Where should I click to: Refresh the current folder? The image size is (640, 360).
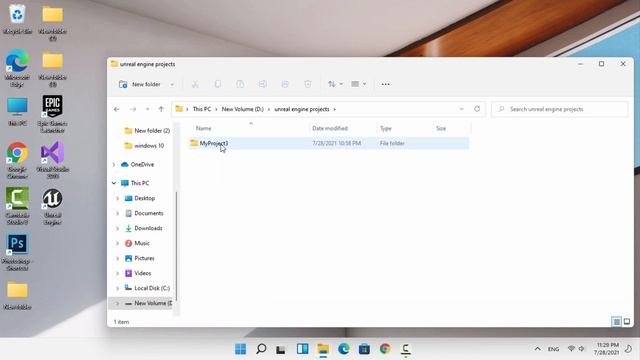pos(477,109)
